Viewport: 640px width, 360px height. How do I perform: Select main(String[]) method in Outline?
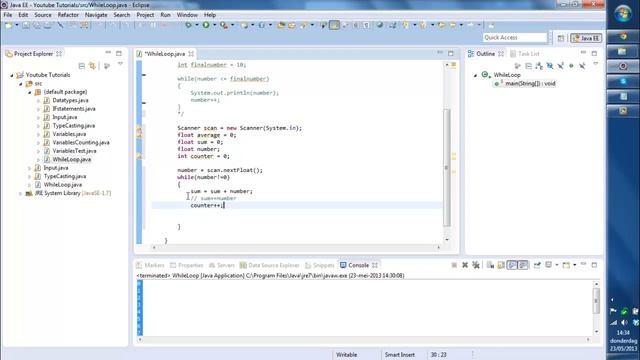[x=530, y=83]
